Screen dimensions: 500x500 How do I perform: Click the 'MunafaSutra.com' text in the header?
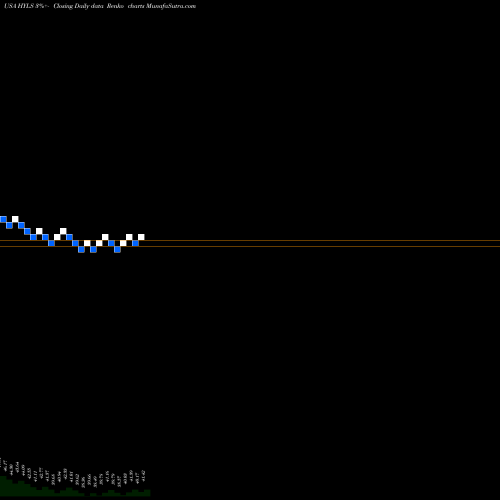coord(171,6)
